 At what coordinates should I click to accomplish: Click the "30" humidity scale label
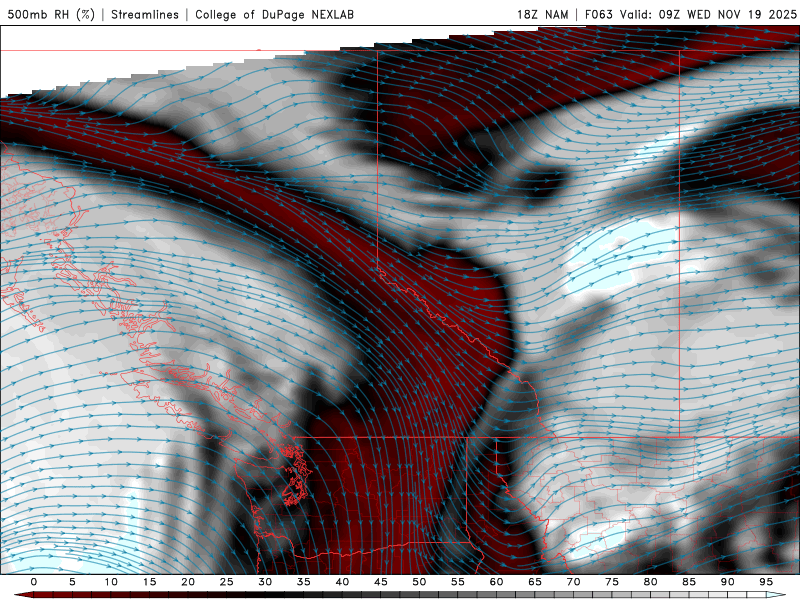click(265, 582)
